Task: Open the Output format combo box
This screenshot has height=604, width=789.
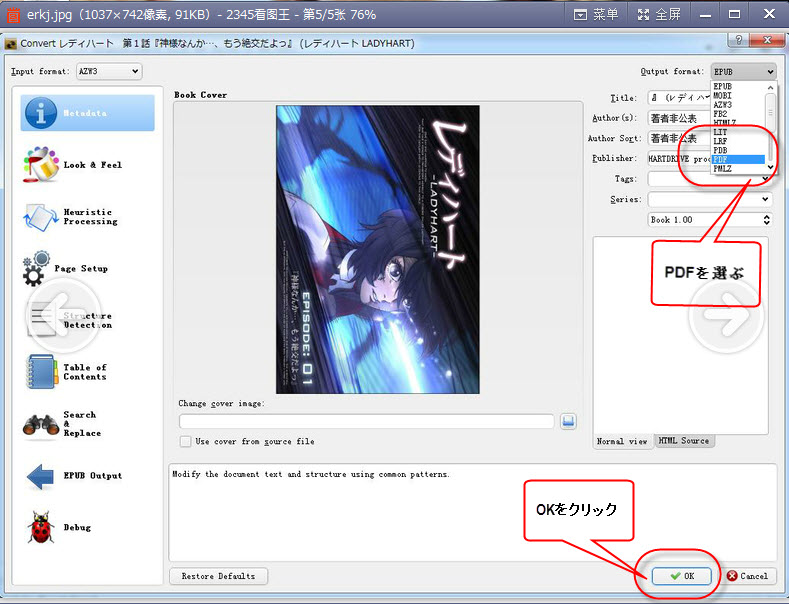Action: point(743,71)
